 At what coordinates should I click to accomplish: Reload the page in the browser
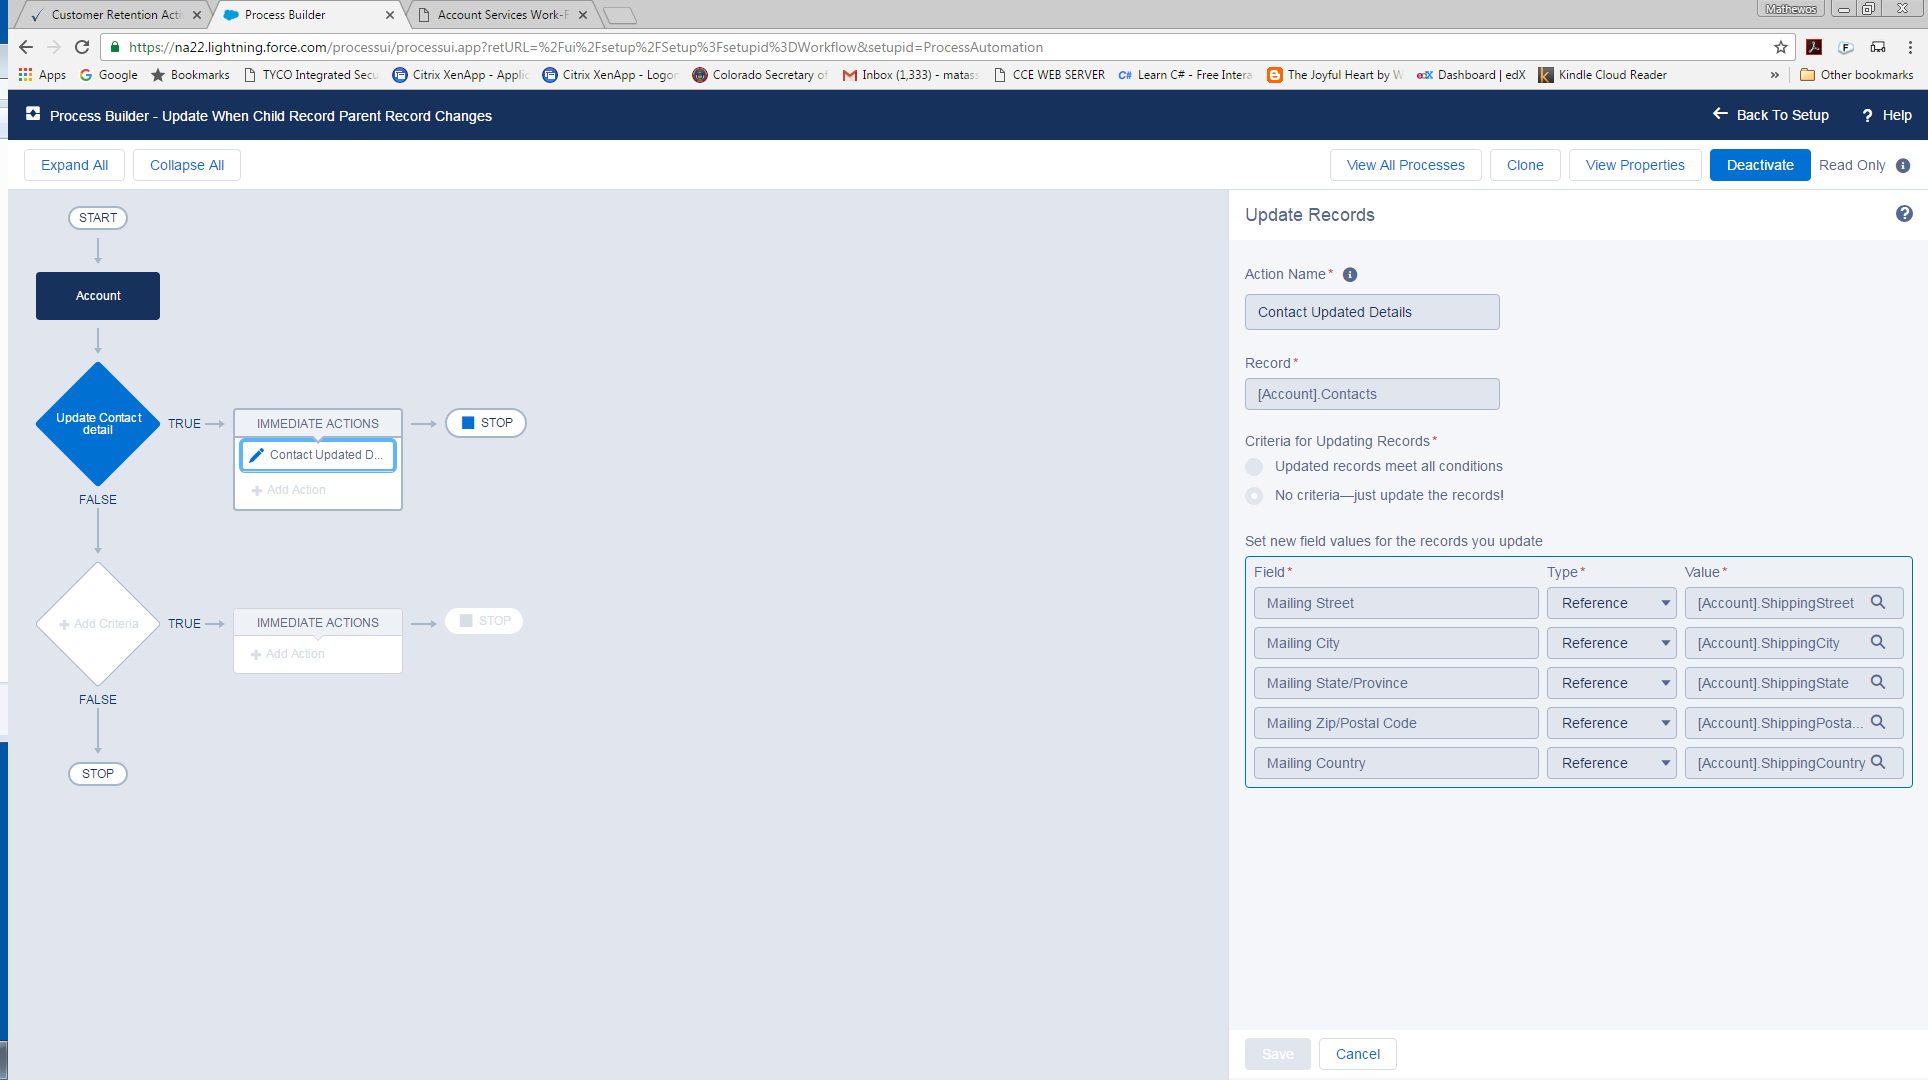[82, 47]
